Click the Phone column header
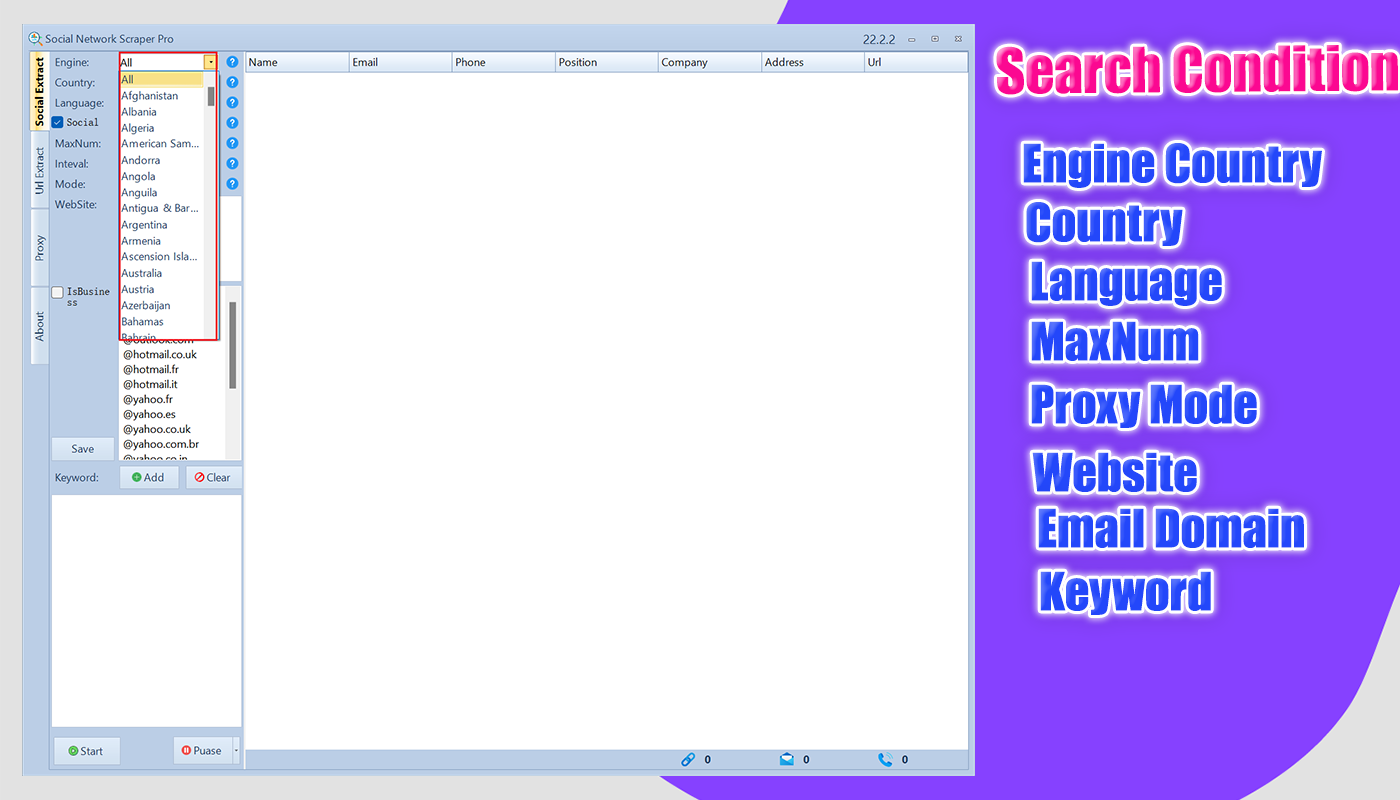This screenshot has width=1400, height=800. click(503, 62)
